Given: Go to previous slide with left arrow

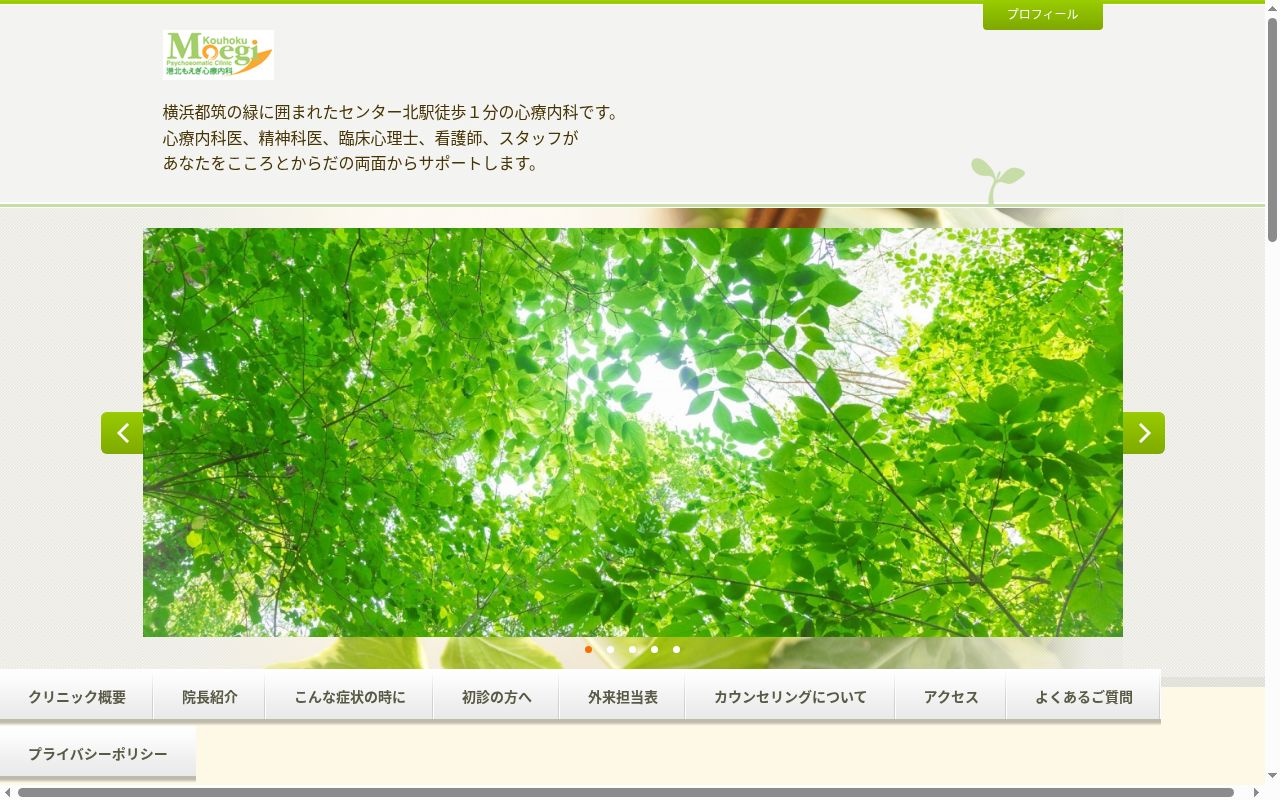Looking at the screenshot, I should (122, 433).
